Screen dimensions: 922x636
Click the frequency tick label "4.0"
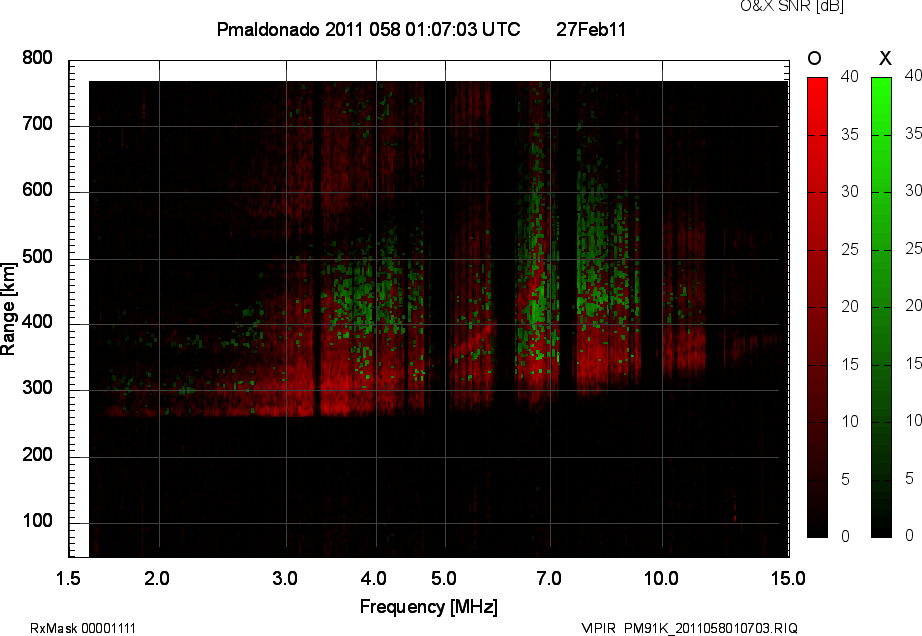click(x=373, y=578)
